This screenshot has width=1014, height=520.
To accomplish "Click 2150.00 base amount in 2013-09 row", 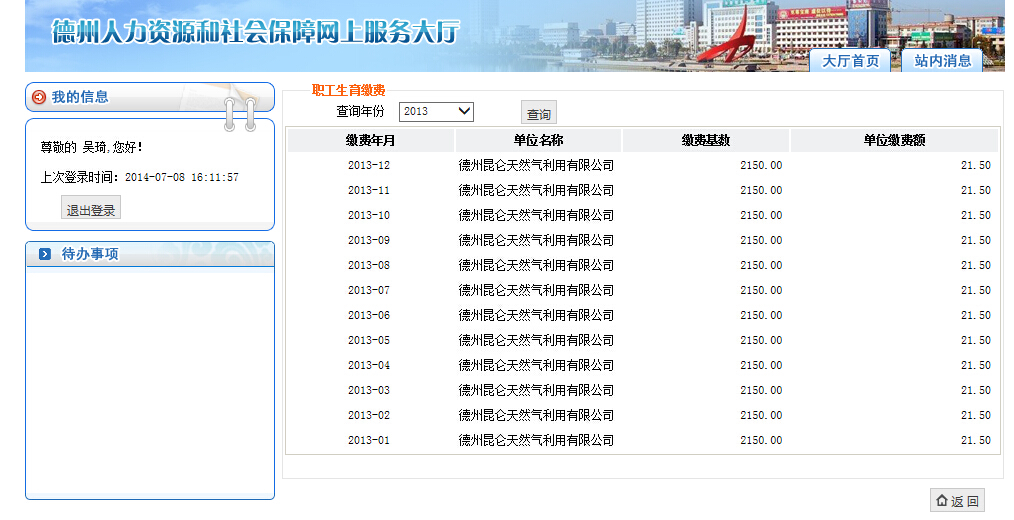I will pyautogui.click(x=760, y=241).
